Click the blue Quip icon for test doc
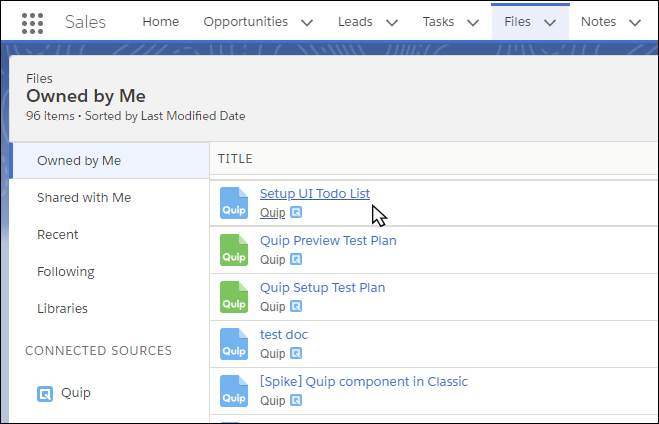The width and height of the screenshot is (659, 424). [234, 345]
